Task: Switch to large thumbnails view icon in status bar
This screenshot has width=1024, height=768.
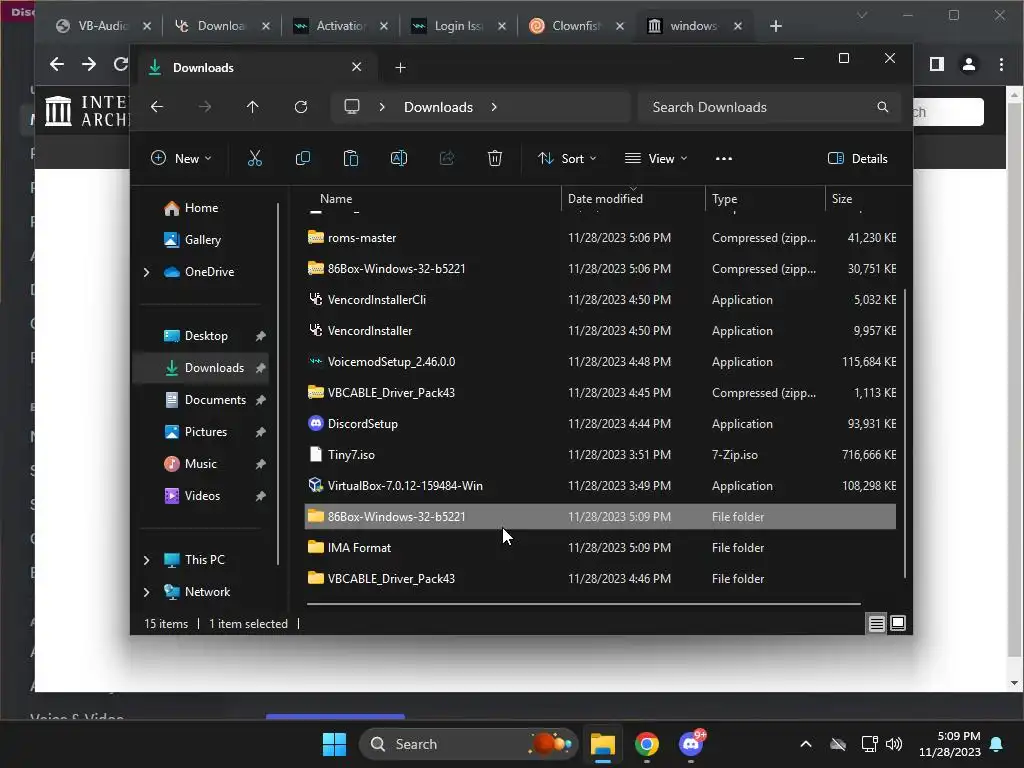Action: (898, 624)
